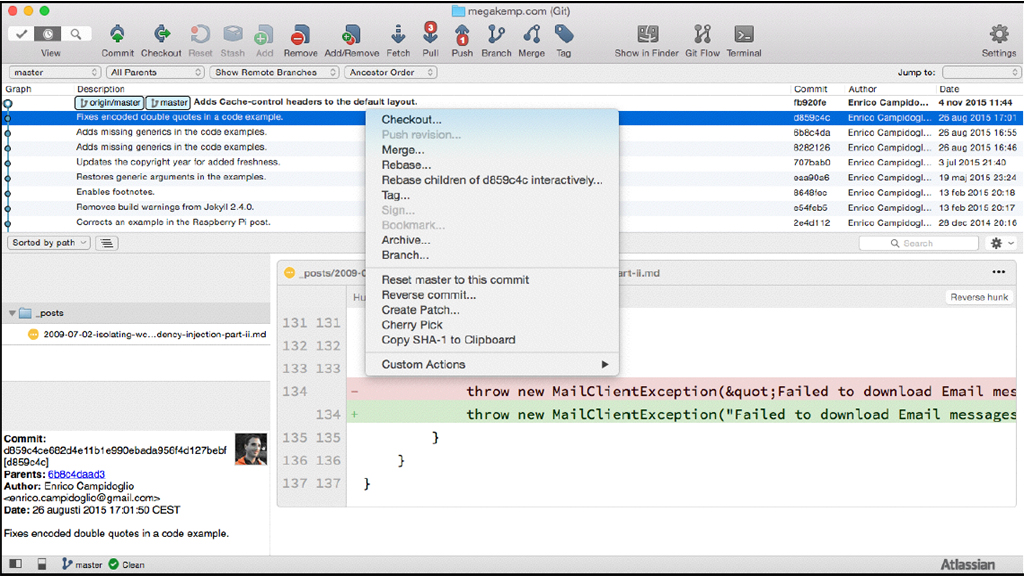Click Show in Finder icon
This screenshot has height=576, width=1024.
[647, 36]
